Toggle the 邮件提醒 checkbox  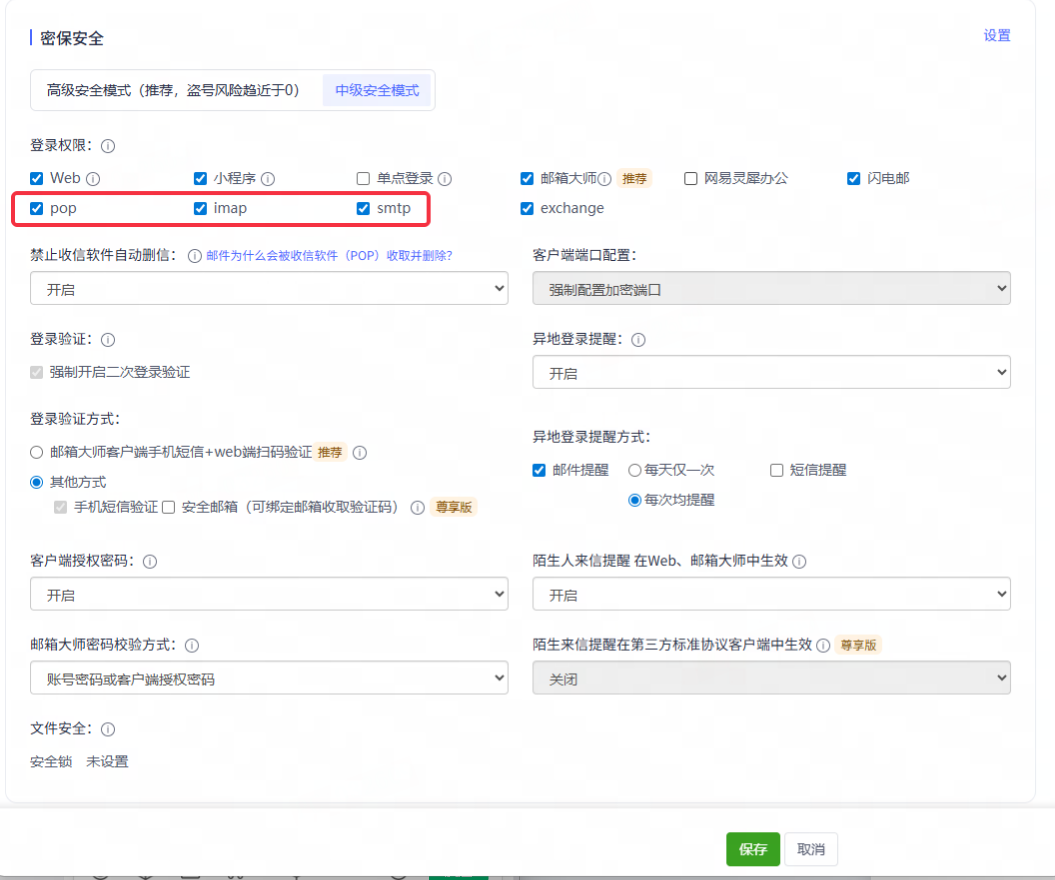pyautogui.click(x=539, y=470)
